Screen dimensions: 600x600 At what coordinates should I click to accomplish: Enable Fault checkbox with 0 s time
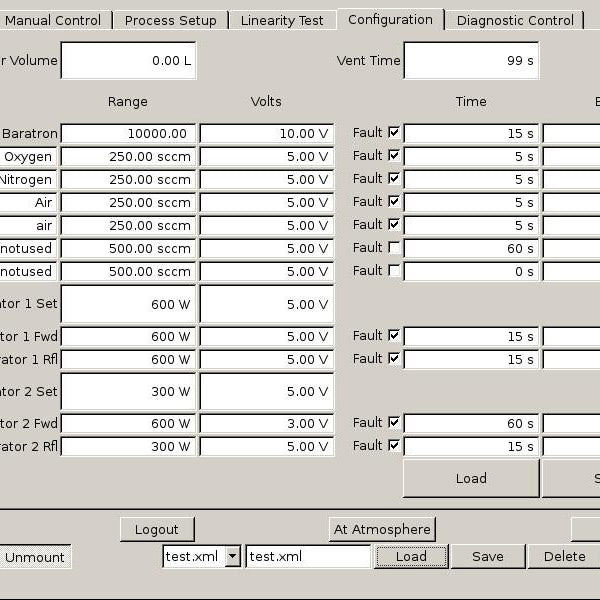[x=394, y=270]
